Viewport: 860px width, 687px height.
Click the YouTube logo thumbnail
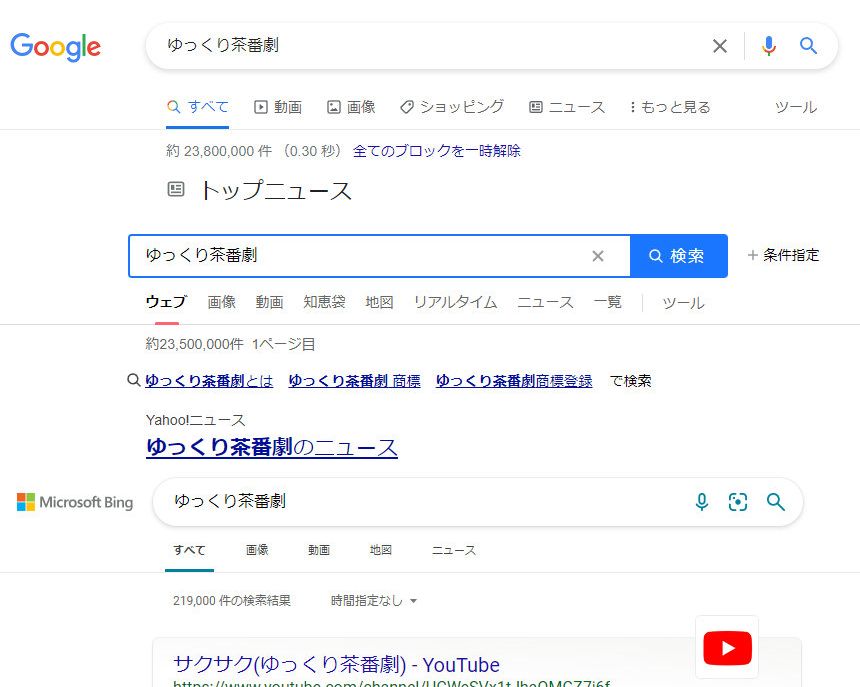[727, 648]
